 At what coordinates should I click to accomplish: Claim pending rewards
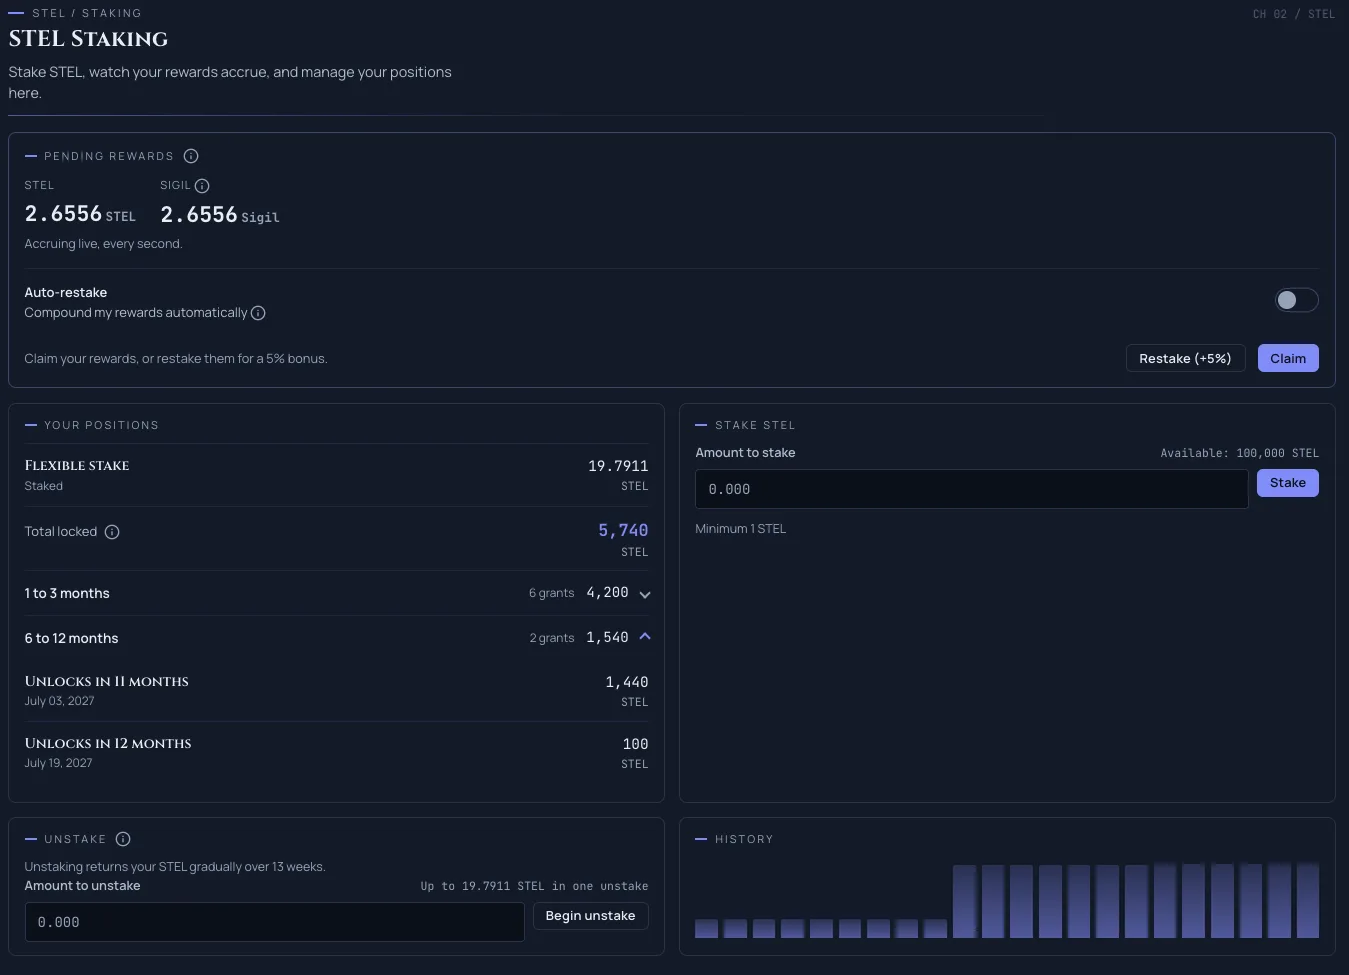[1288, 358]
